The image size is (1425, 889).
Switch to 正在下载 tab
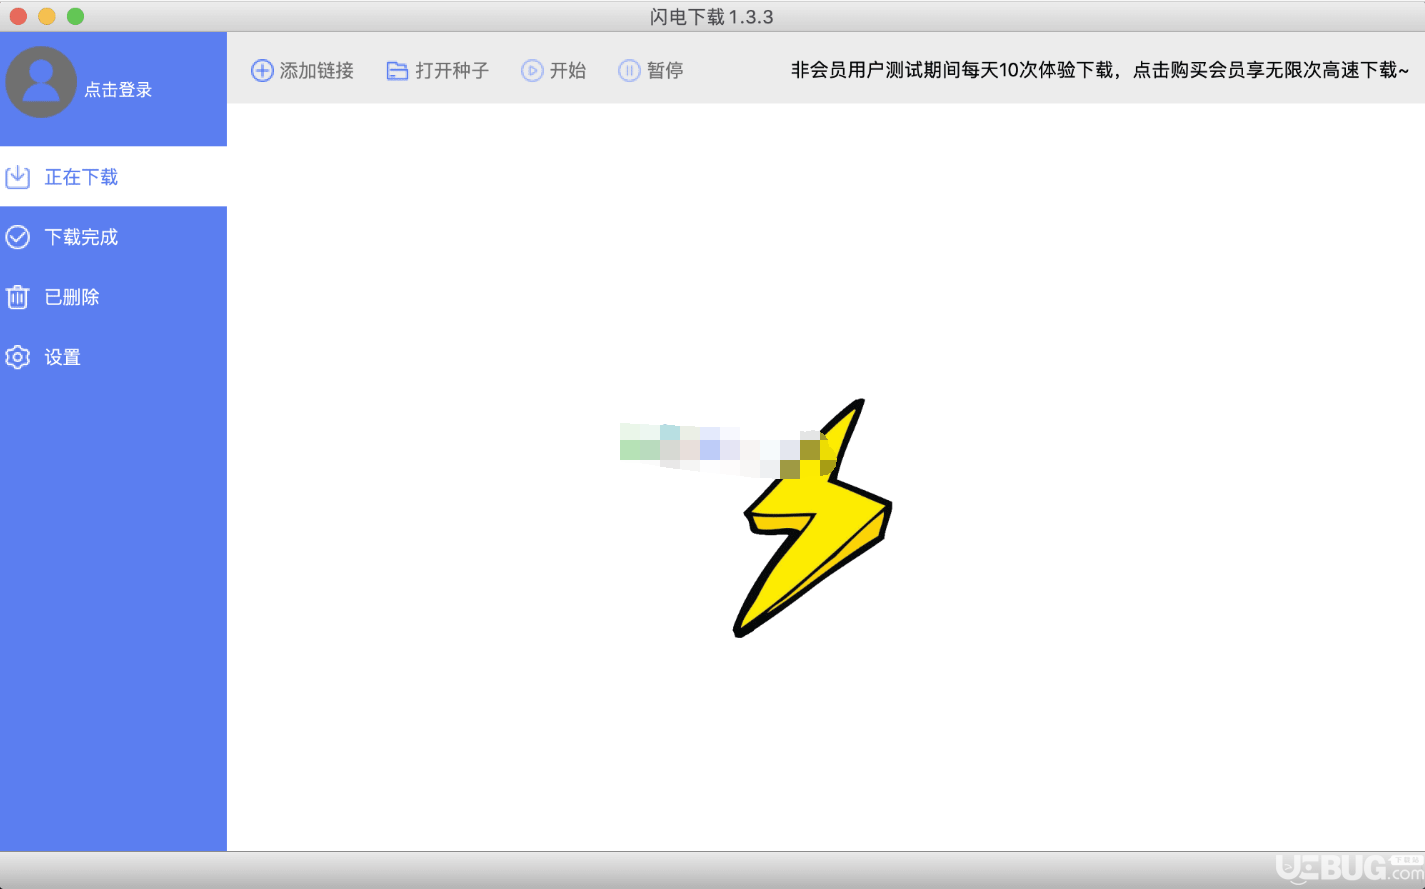pyautogui.click(x=113, y=177)
